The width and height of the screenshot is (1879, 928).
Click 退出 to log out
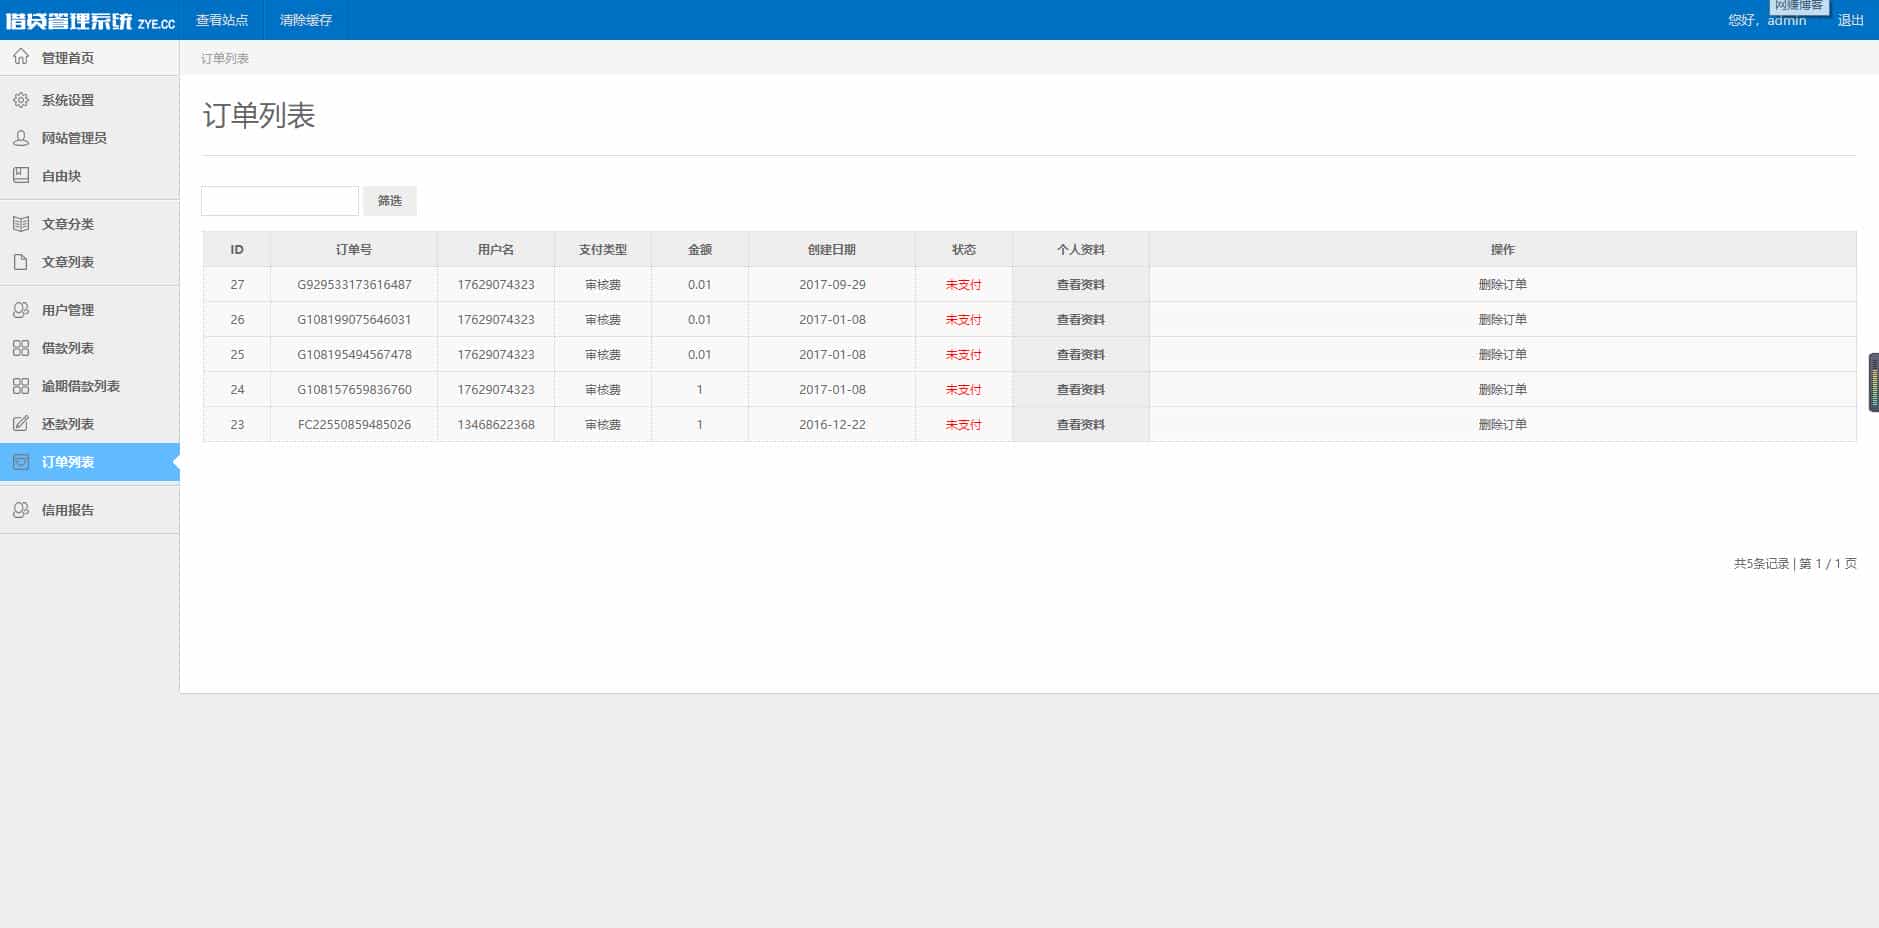pos(1850,20)
